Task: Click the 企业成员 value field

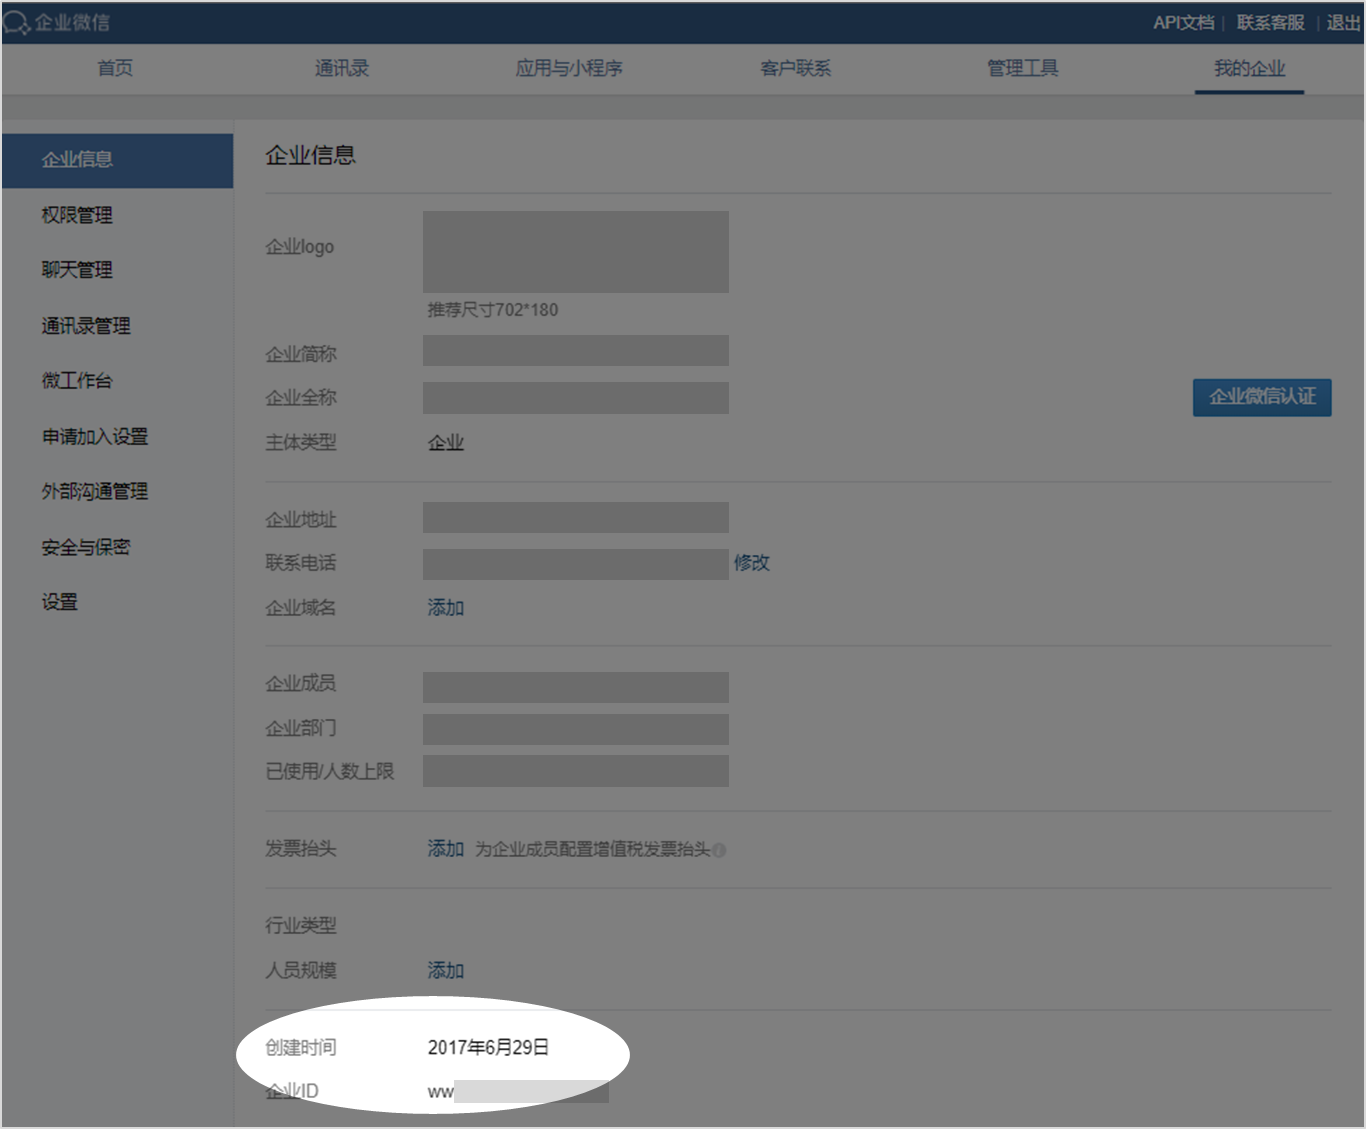Action: pos(576,687)
